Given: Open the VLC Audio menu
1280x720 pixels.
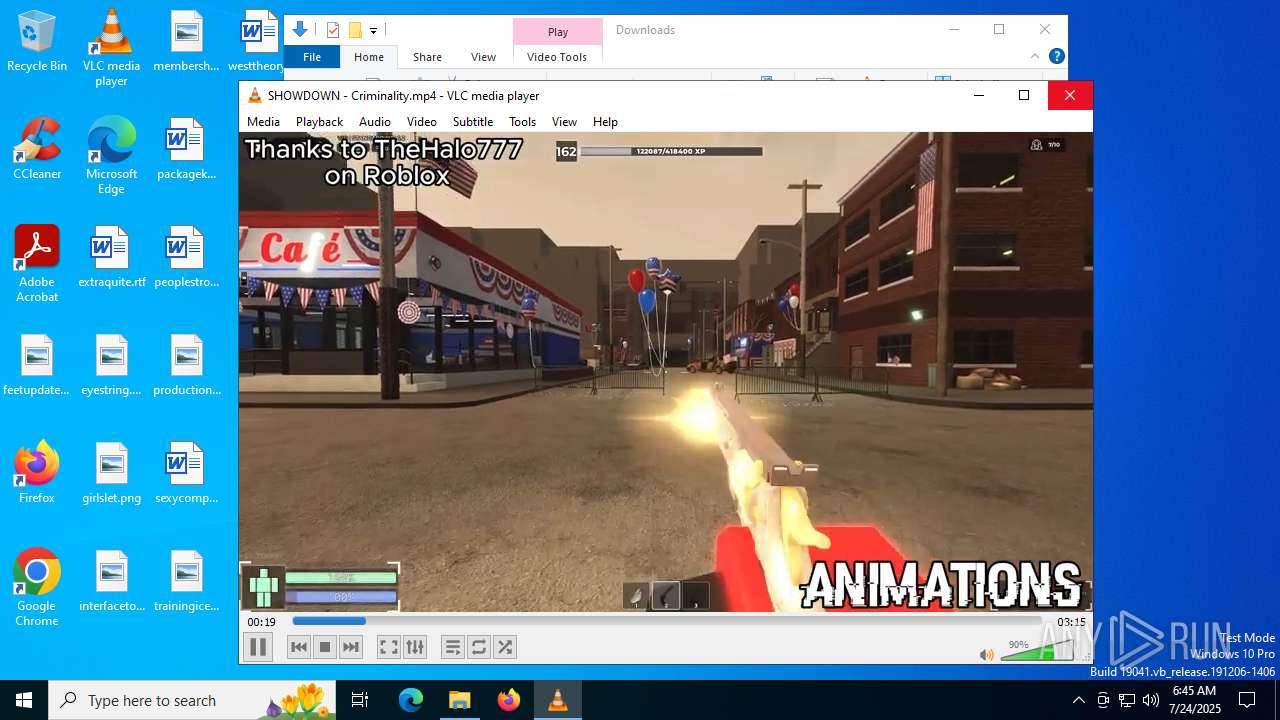Looking at the screenshot, I should pyautogui.click(x=375, y=121).
